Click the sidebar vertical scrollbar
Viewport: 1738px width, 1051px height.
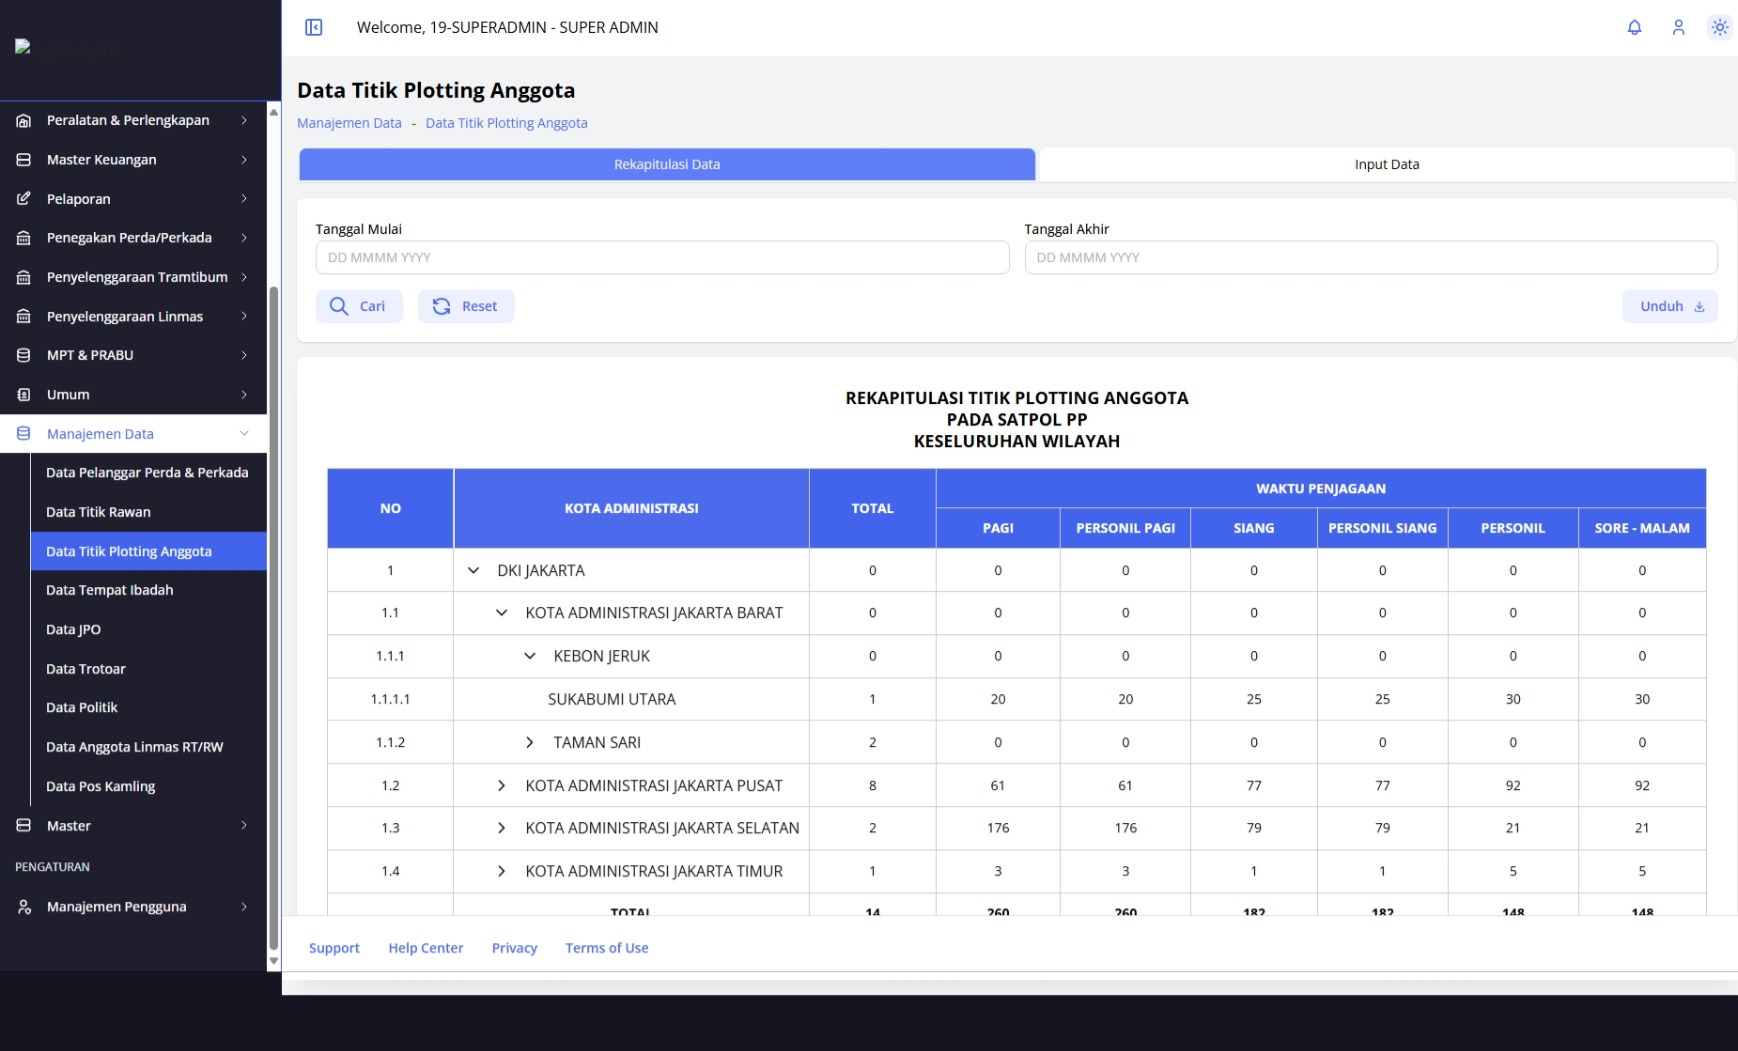274,618
